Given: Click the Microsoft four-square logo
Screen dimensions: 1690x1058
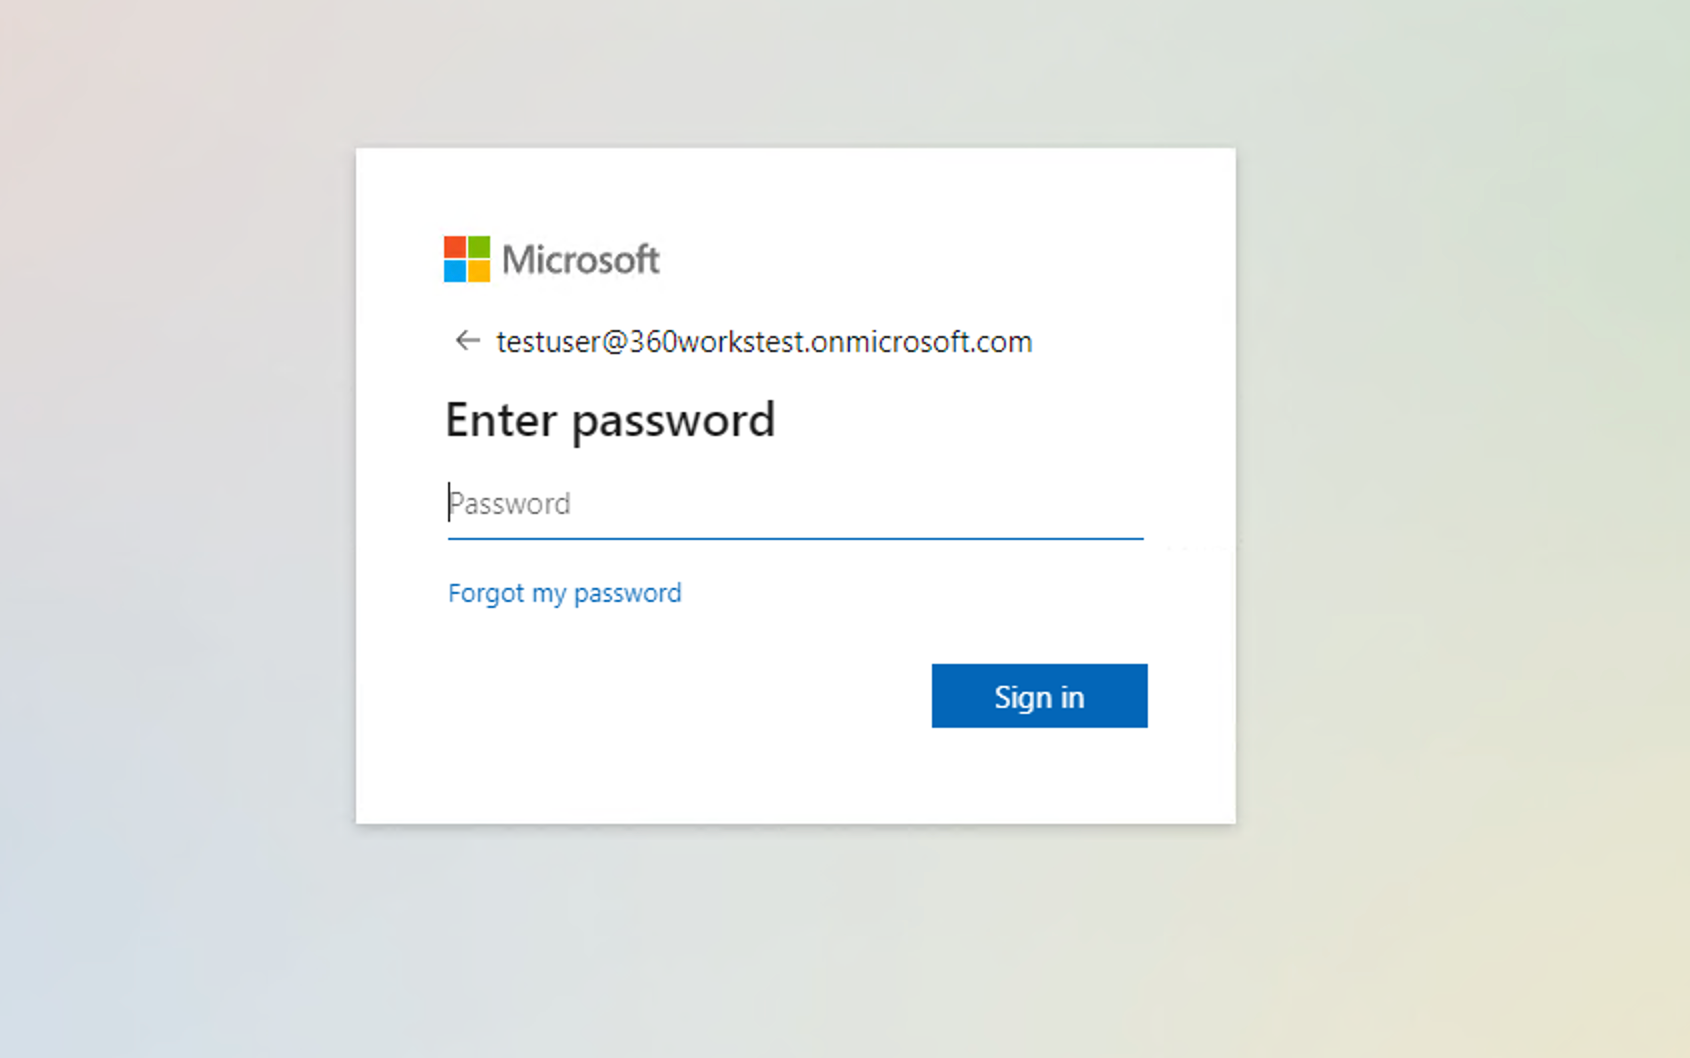Looking at the screenshot, I should click(467, 259).
